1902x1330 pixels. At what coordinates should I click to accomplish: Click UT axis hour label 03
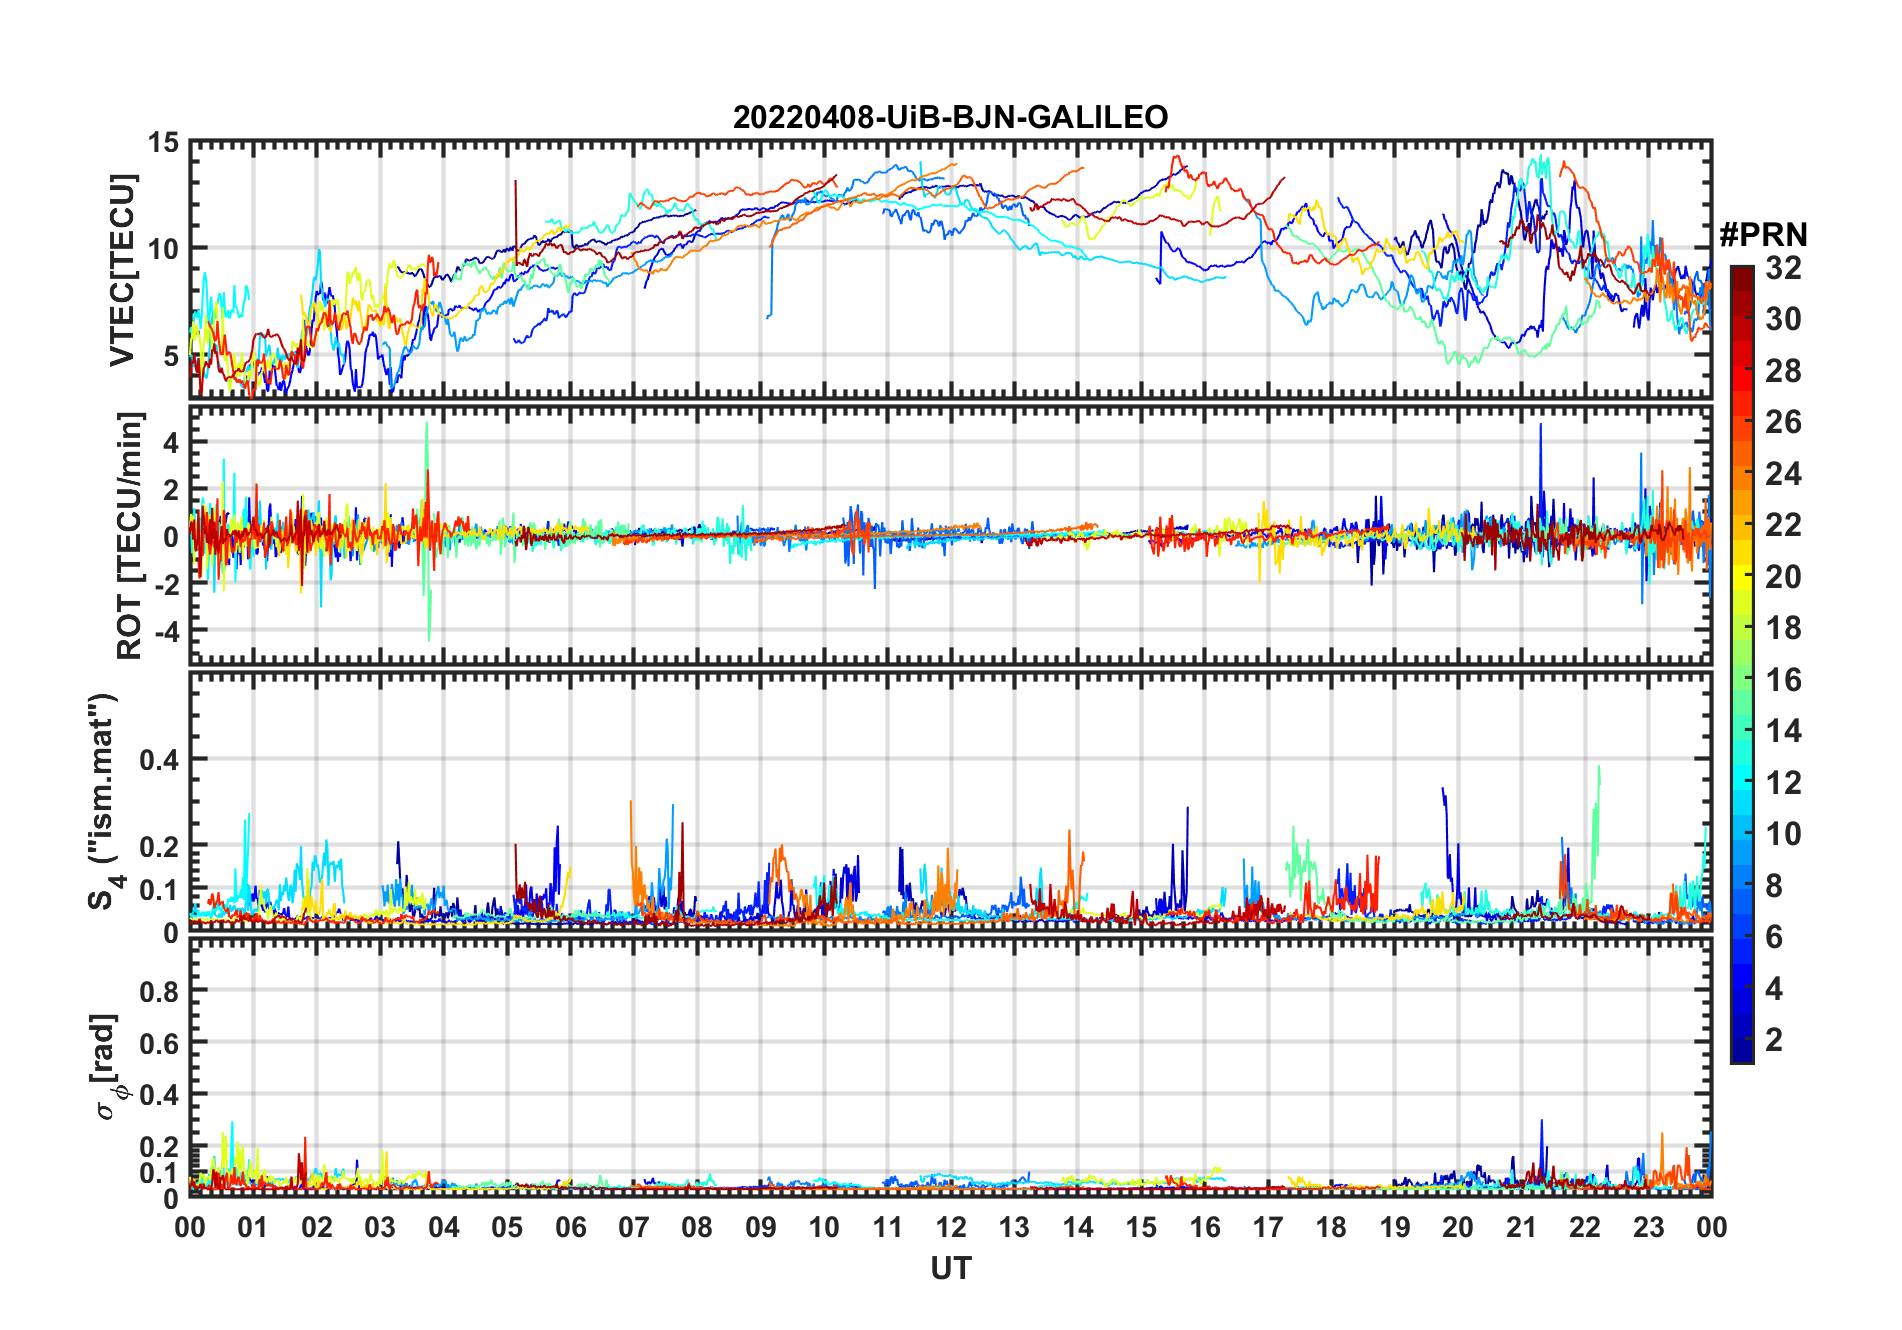click(380, 1227)
